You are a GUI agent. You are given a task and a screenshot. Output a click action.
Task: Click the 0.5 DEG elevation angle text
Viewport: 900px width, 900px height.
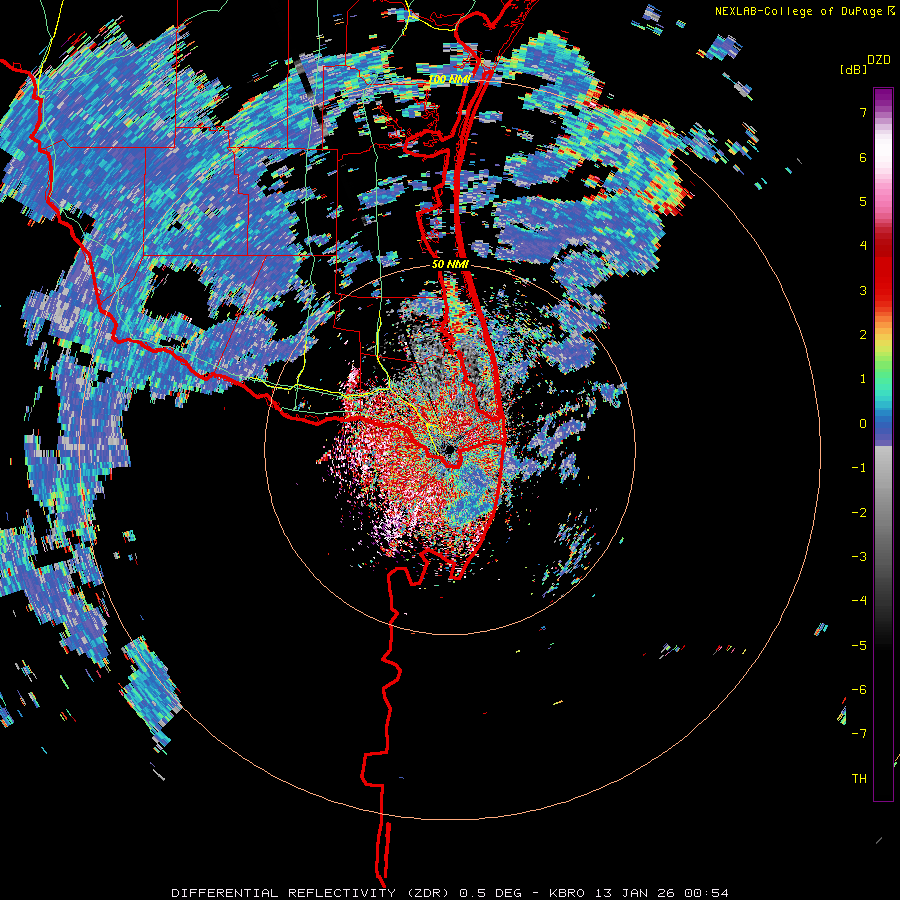pyautogui.click(x=491, y=893)
